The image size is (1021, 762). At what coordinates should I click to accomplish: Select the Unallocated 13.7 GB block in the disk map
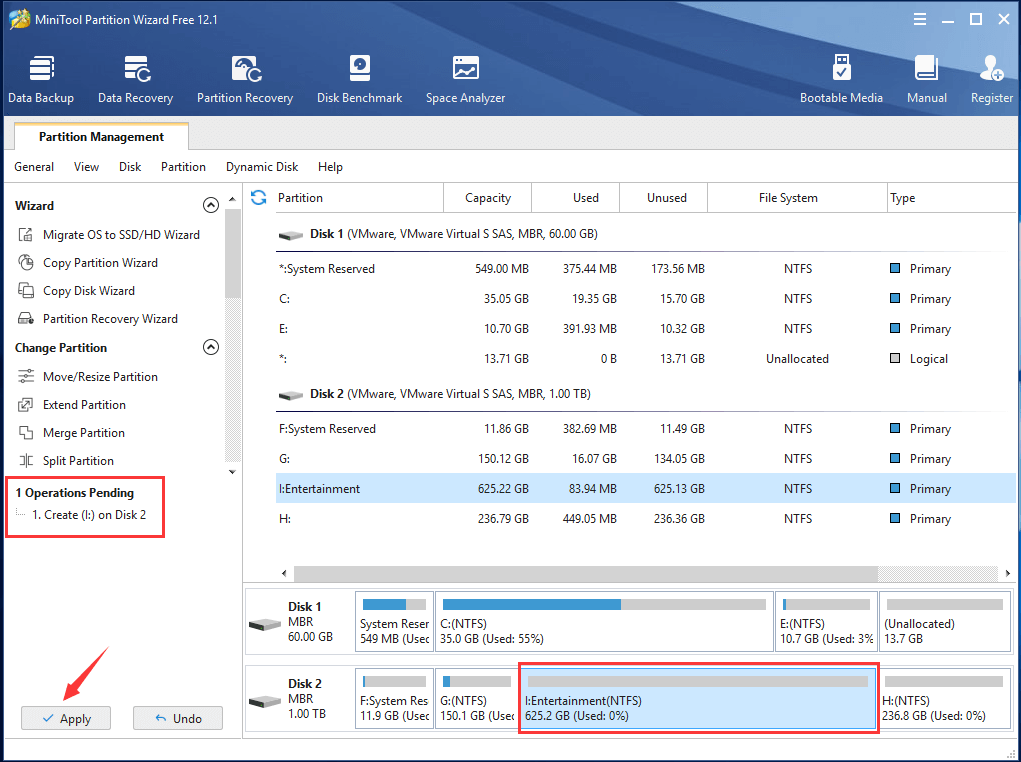coord(945,621)
